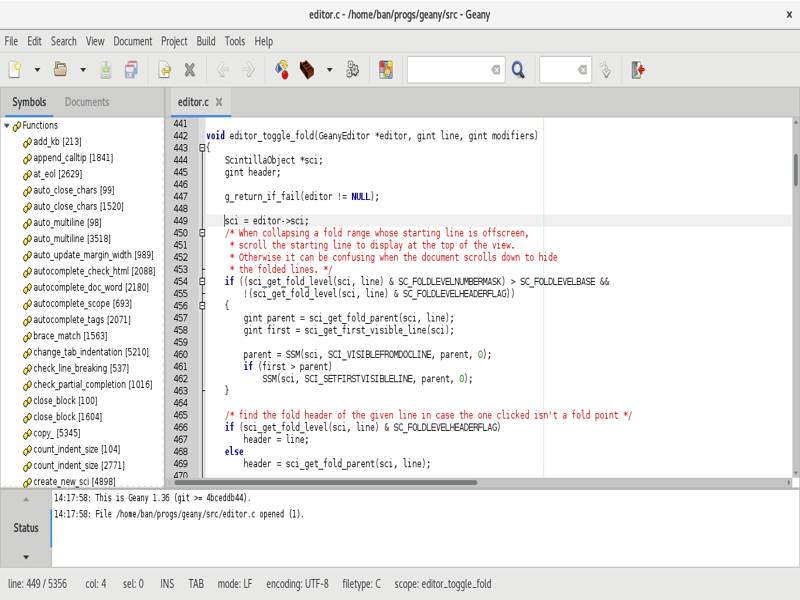
Task: Click the Save current file icon
Action: pyautogui.click(x=107, y=70)
